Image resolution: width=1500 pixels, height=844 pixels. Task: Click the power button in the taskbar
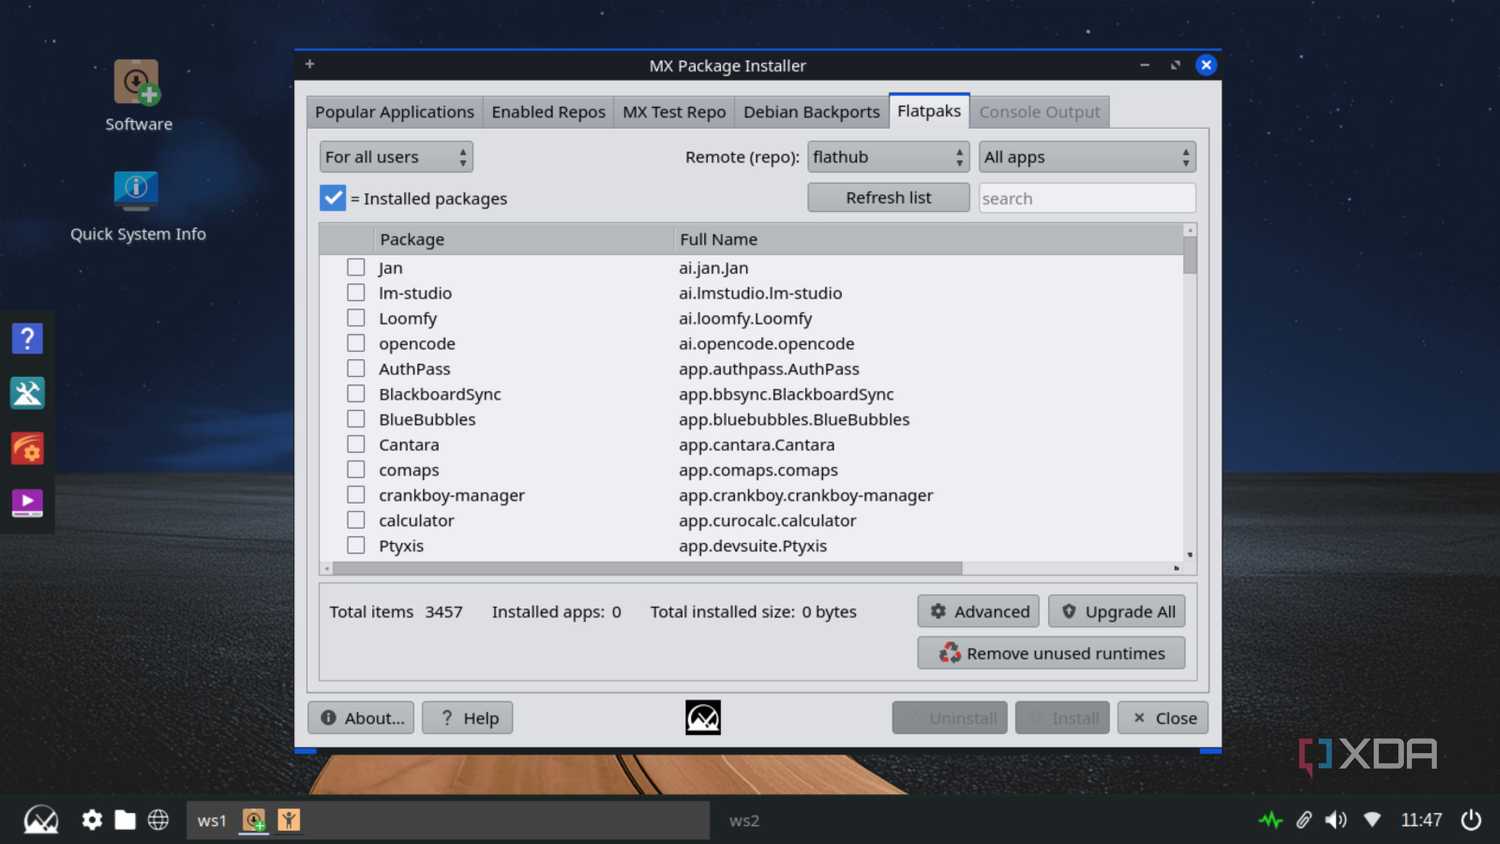click(x=1471, y=820)
